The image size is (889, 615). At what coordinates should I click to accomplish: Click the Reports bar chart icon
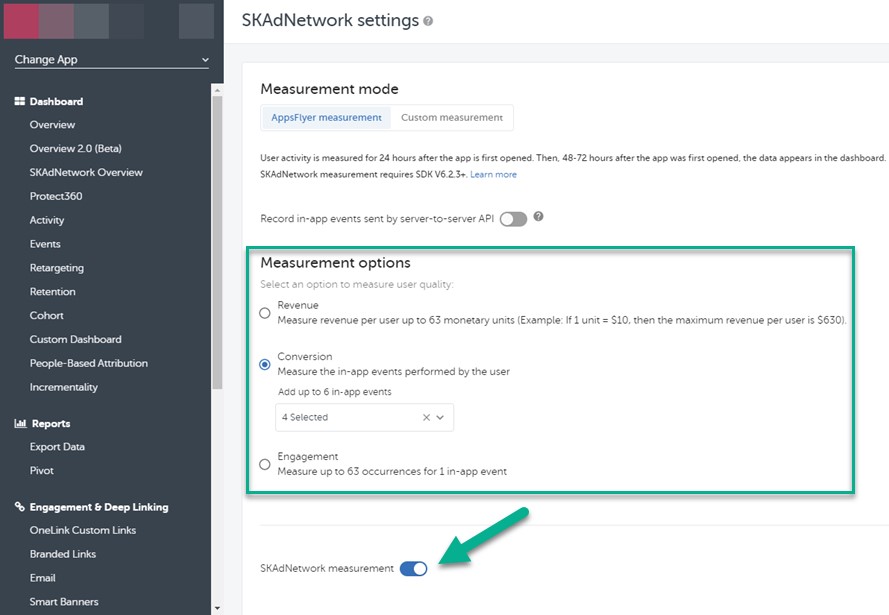[x=19, y=423]
